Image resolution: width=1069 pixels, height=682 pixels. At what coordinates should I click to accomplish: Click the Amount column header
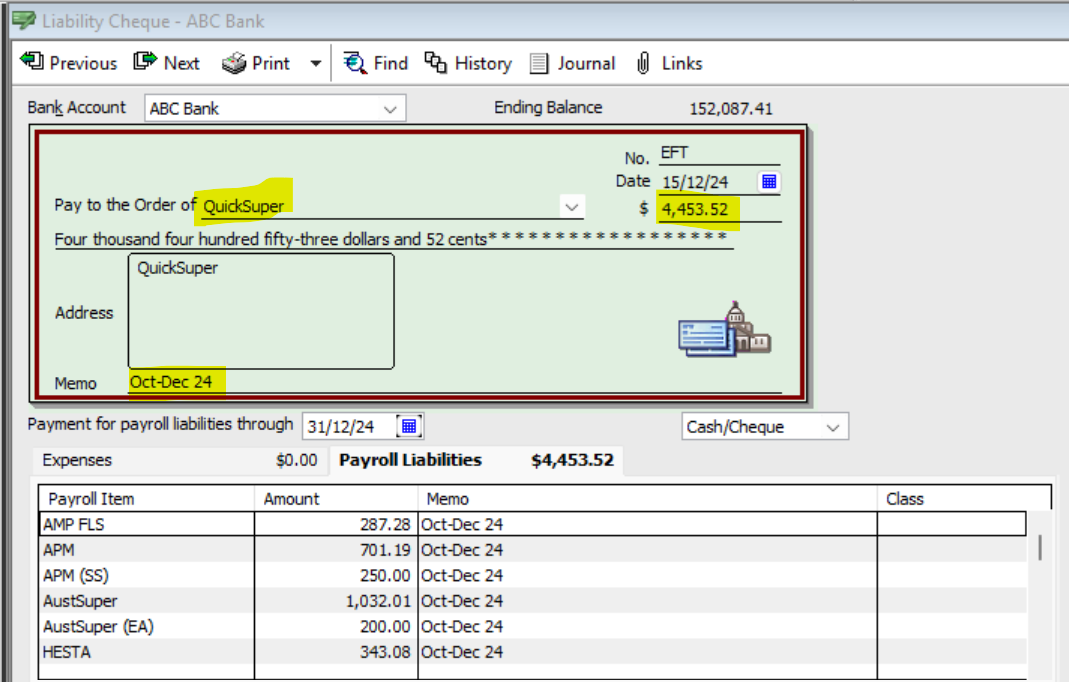point(336,499)
